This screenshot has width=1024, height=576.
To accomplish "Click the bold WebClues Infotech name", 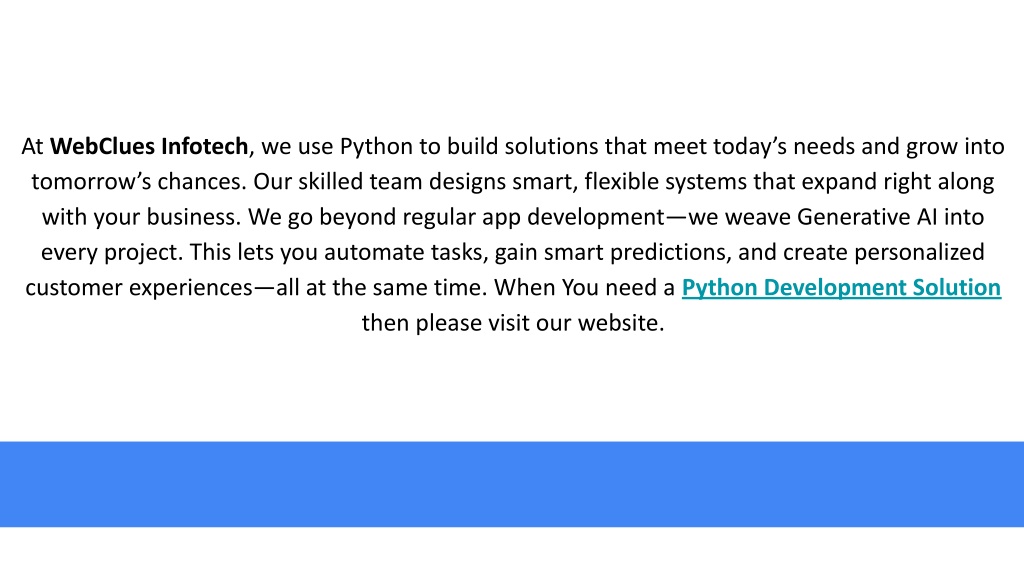I will click(x=148, y=147).
